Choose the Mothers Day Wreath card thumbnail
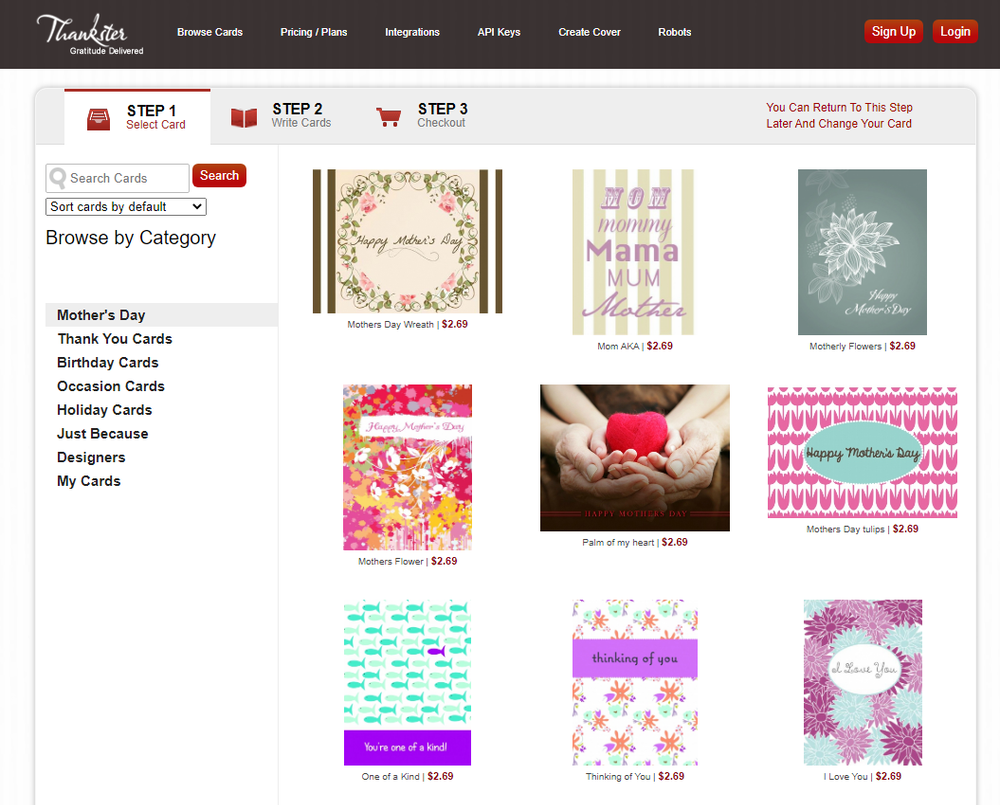 pyautogui.click(x=408, y=241)
